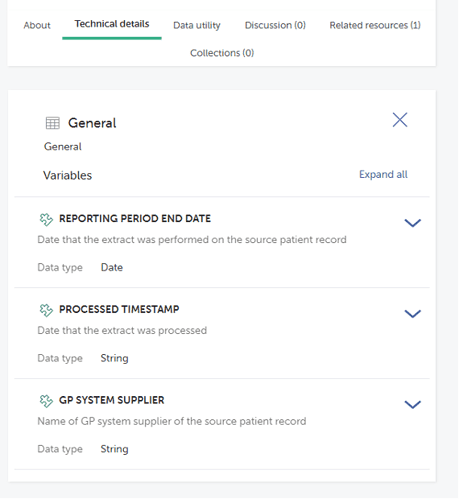459x499 pixels.
Task: Click the Variables section heading
Action: click(x=67, y=175)
